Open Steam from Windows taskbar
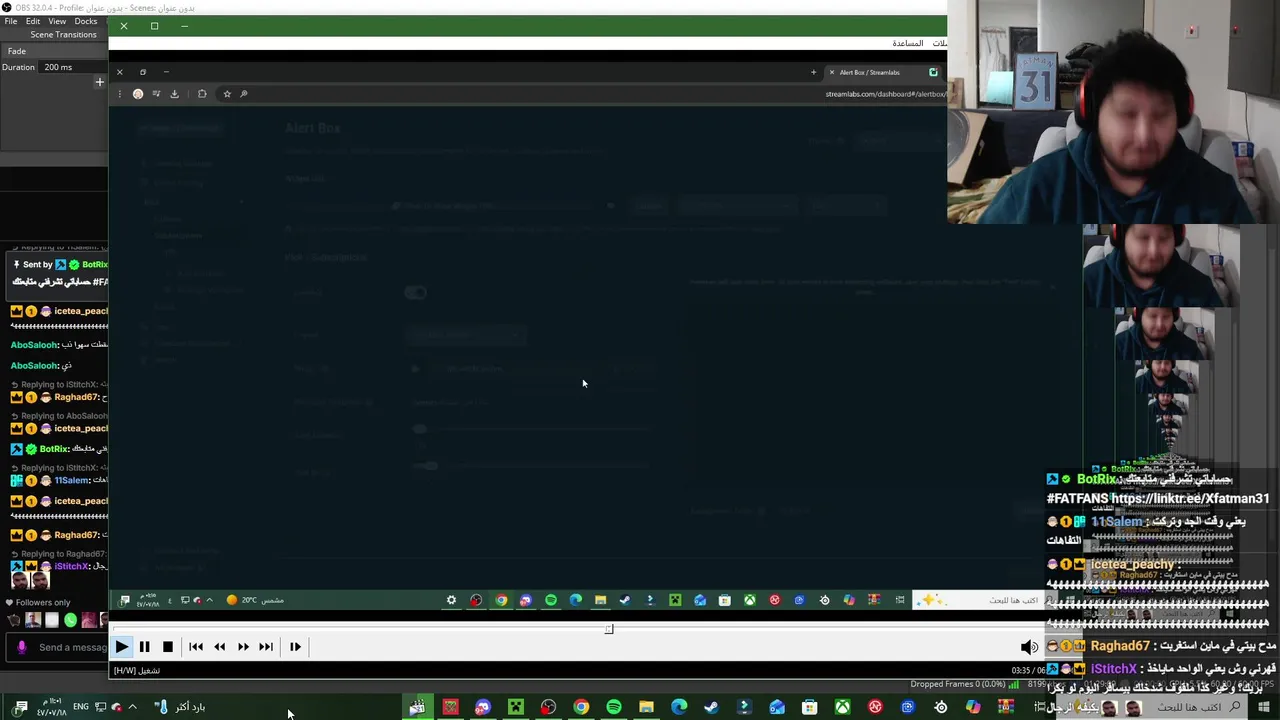Image resolution: width=1280 pixels, height=720 pixels. pyautogui.click(x=711, y=707)
